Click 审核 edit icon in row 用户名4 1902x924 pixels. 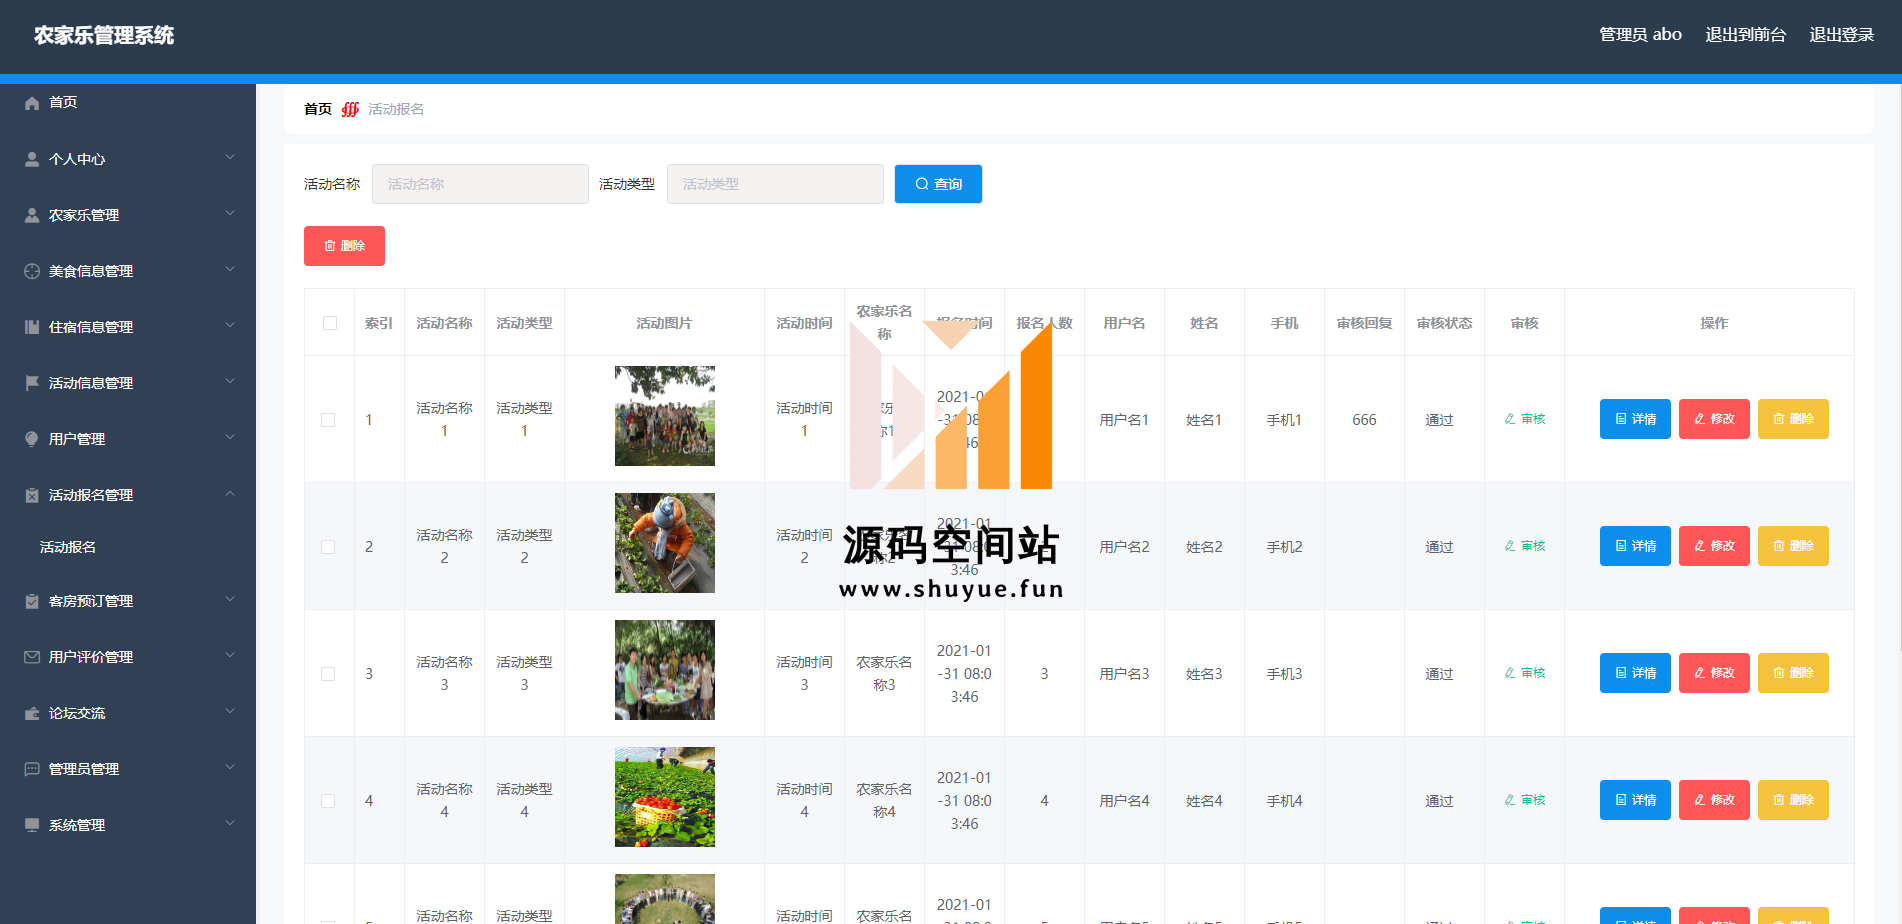1510,800
